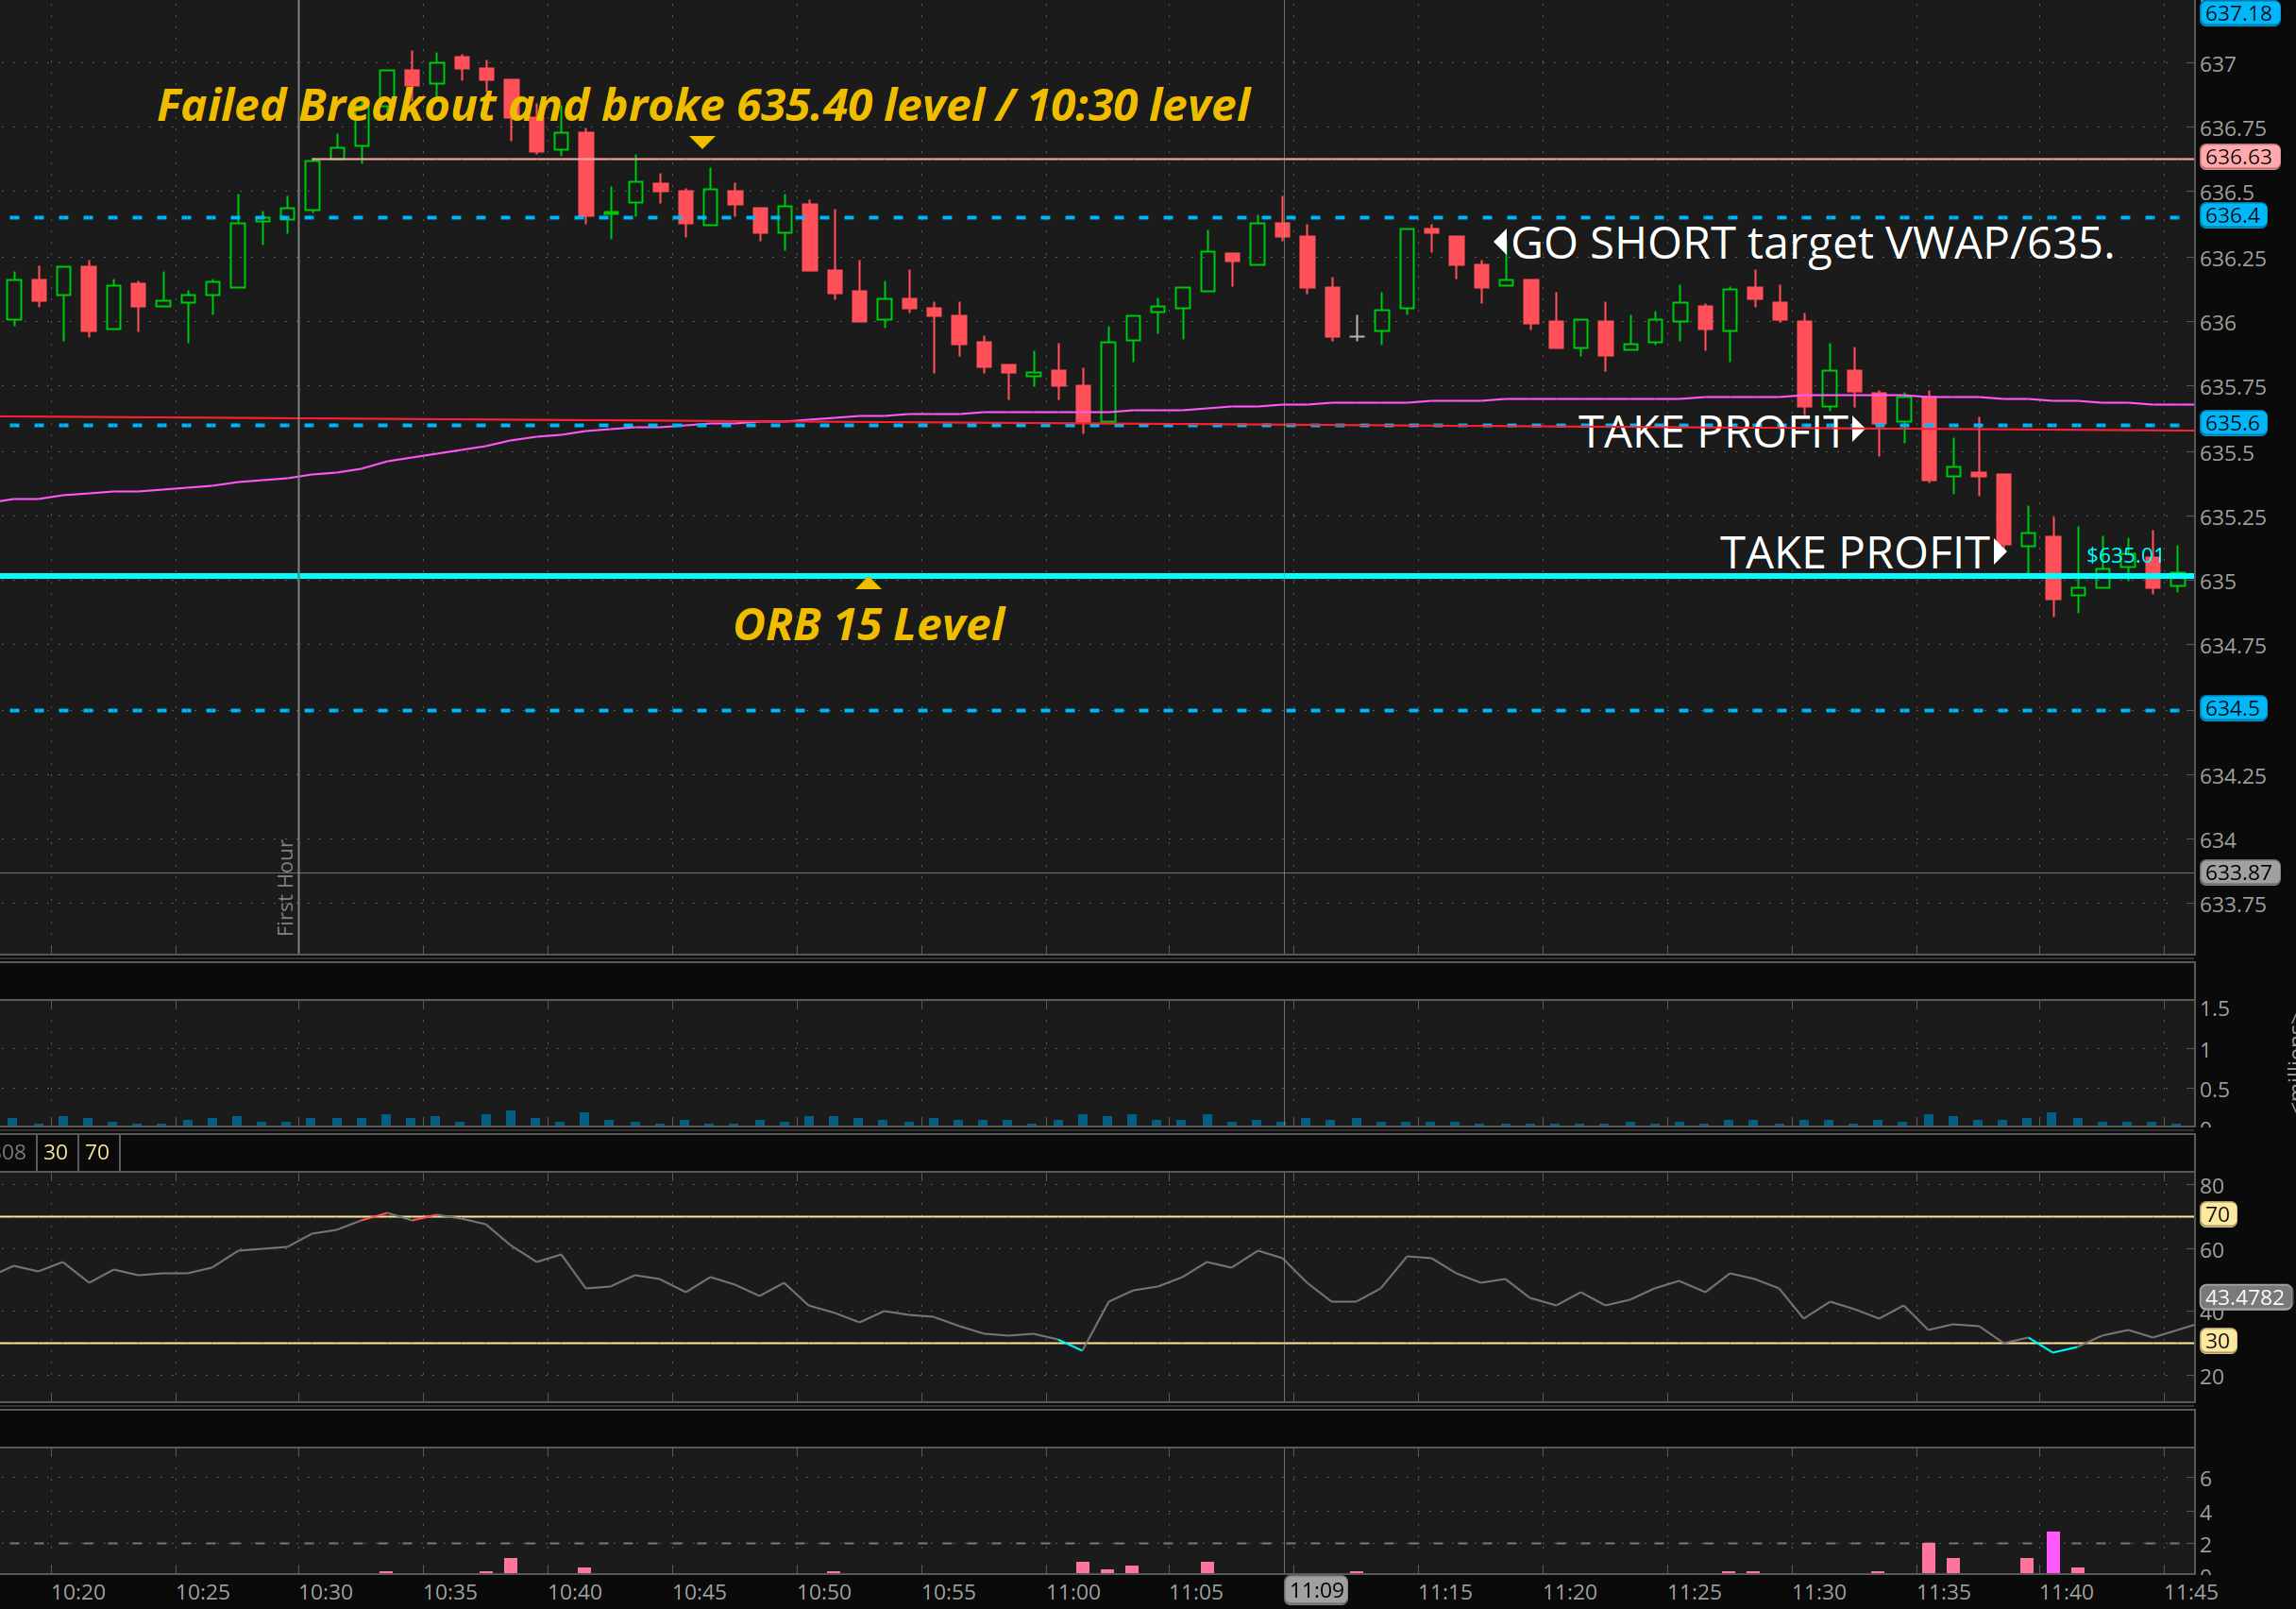Click the First Hour vertical line label
This screenshot has height=1609, width=2296.
(x=286, y=887)
